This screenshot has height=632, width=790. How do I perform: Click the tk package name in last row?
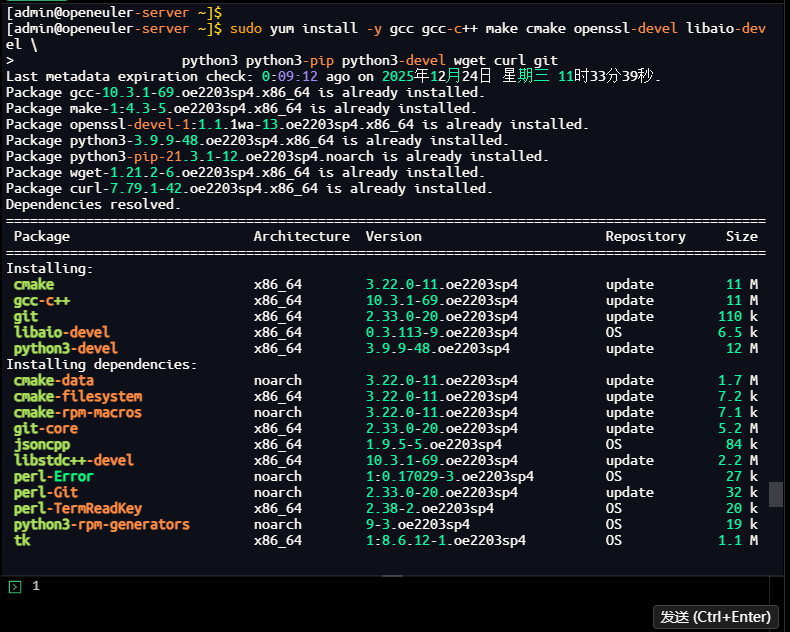click(x=22, y=540)
